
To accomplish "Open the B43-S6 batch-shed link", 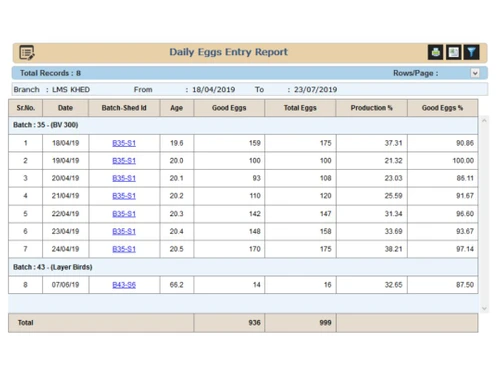I will tap(124, 285).
